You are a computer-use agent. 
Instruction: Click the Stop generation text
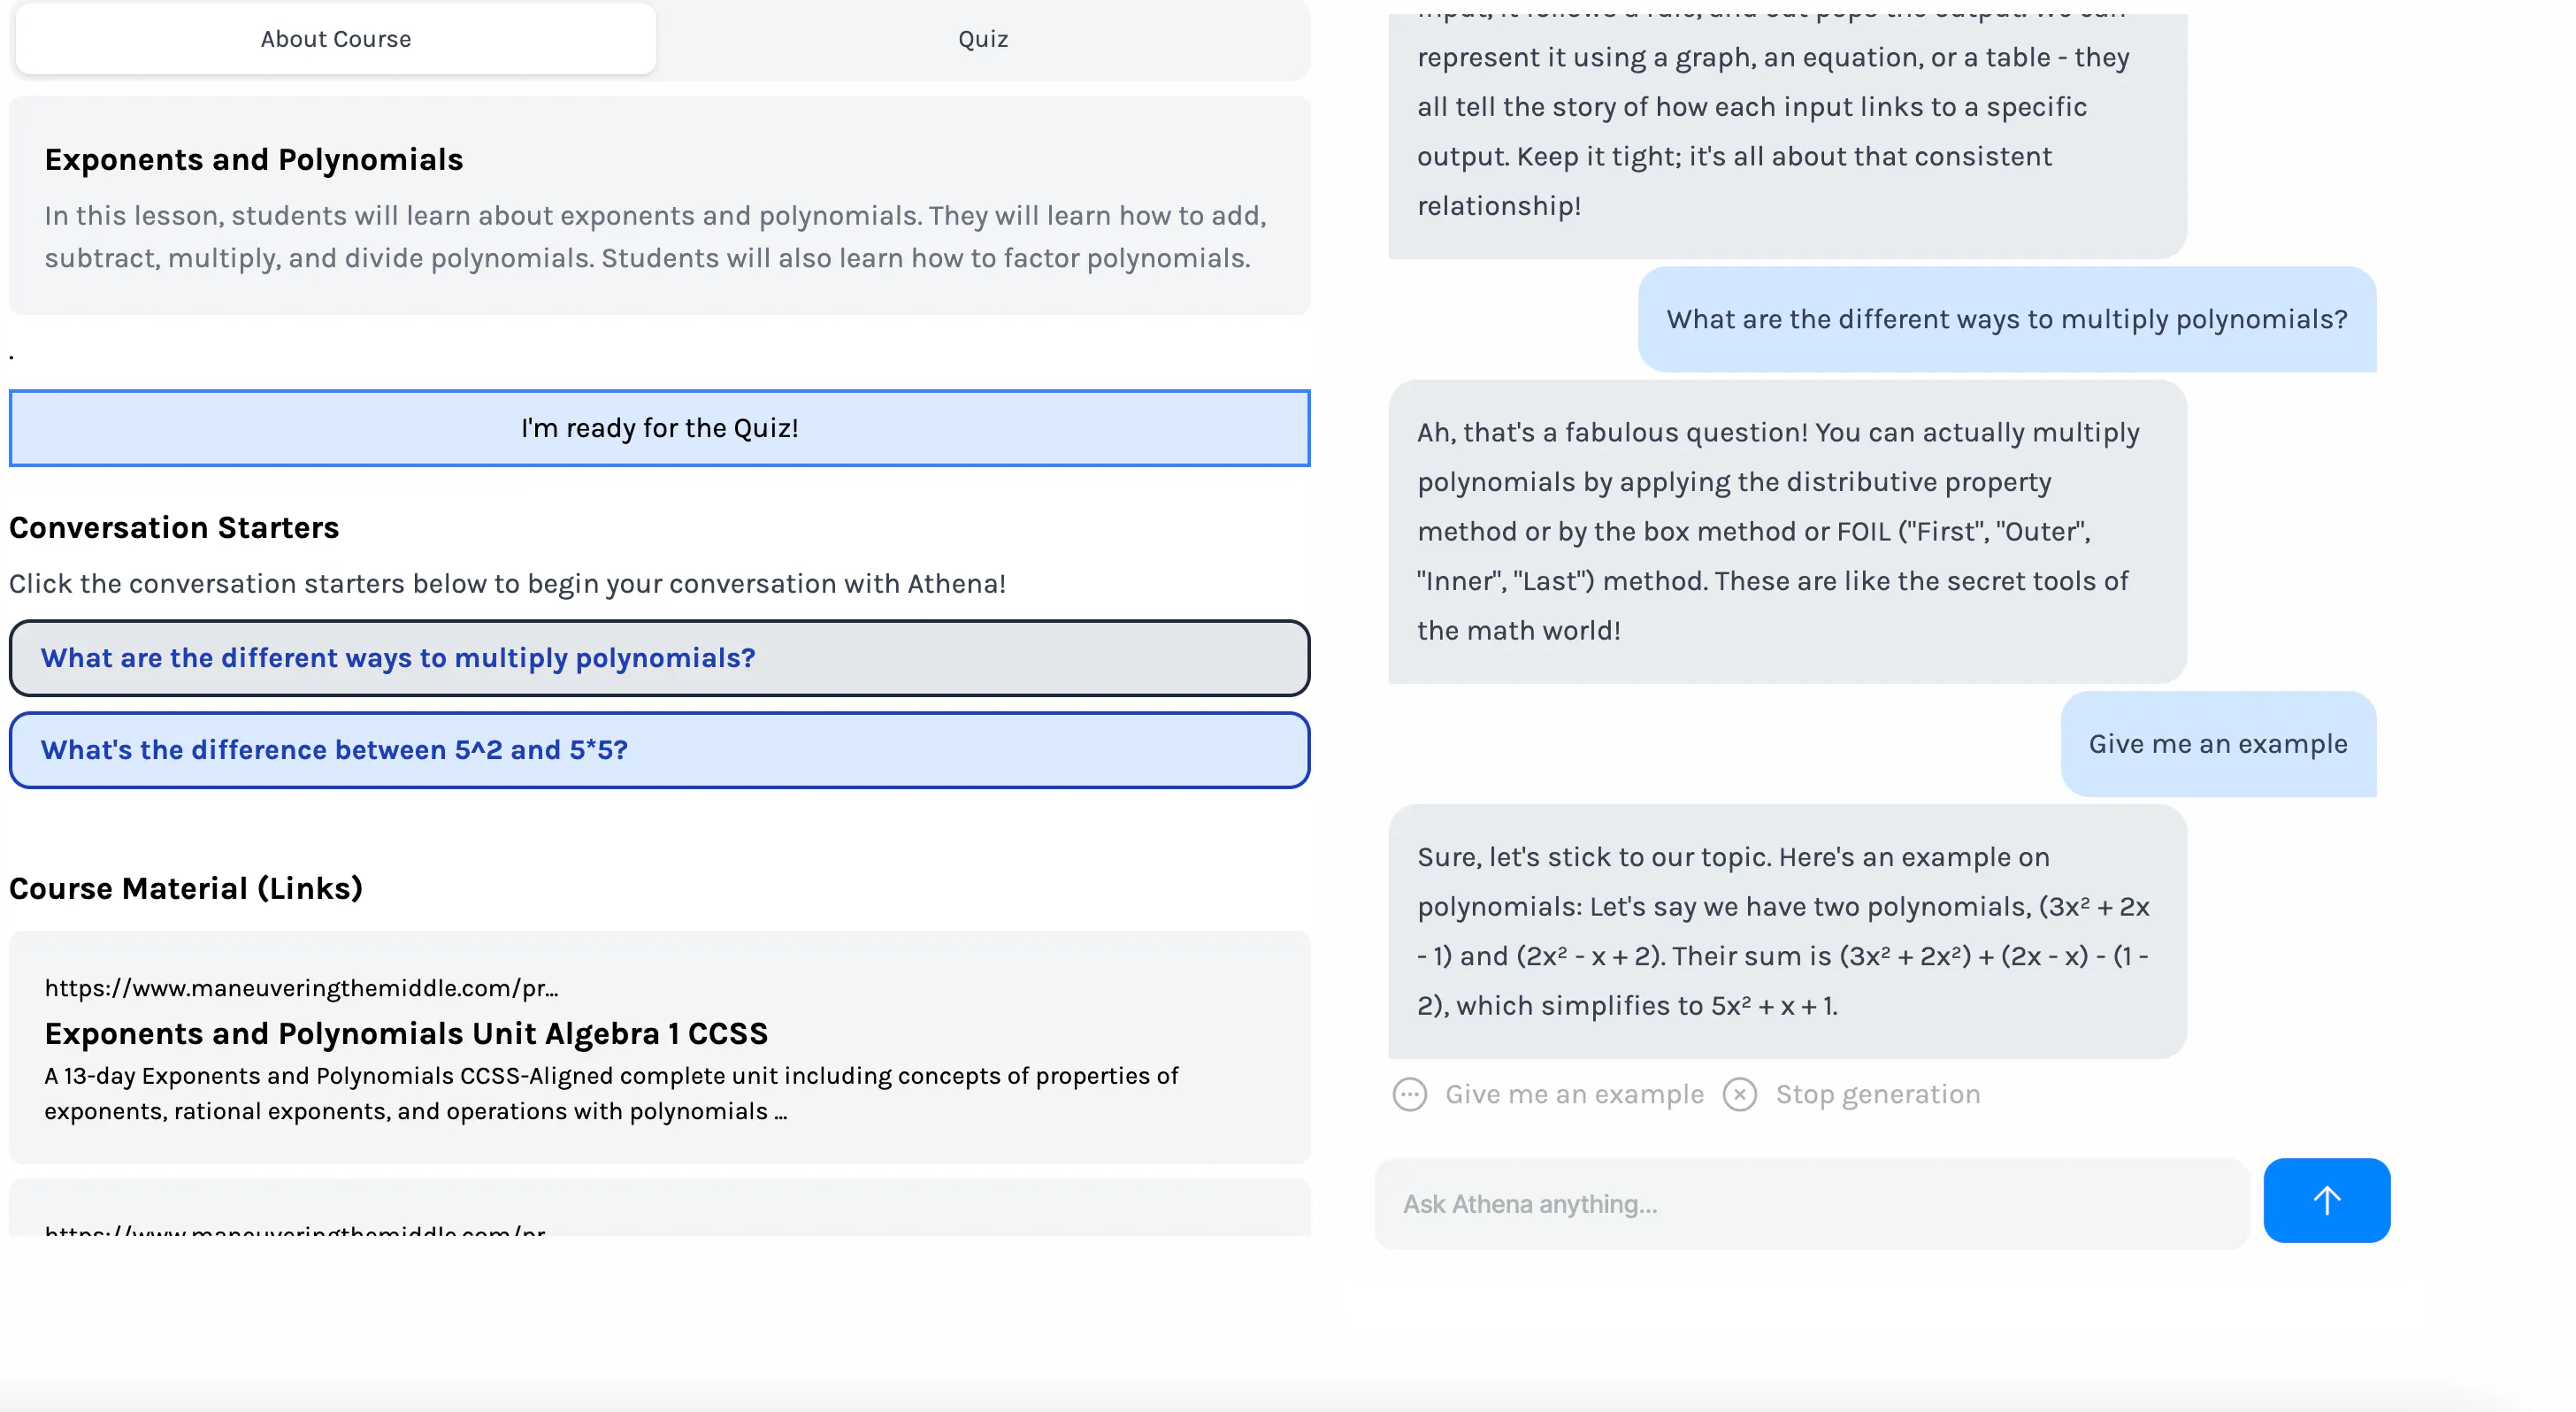pyautogui.click(x=1877, y=1094)
